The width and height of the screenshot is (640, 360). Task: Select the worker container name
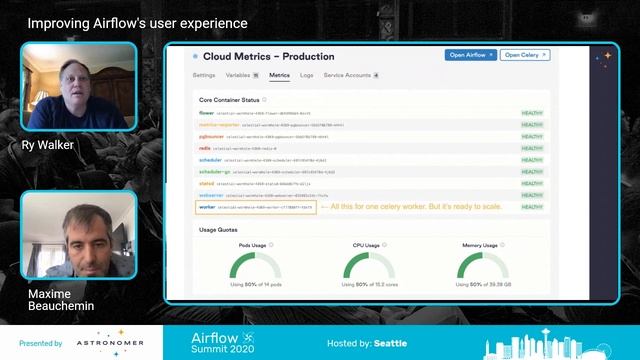click(207, 207)
